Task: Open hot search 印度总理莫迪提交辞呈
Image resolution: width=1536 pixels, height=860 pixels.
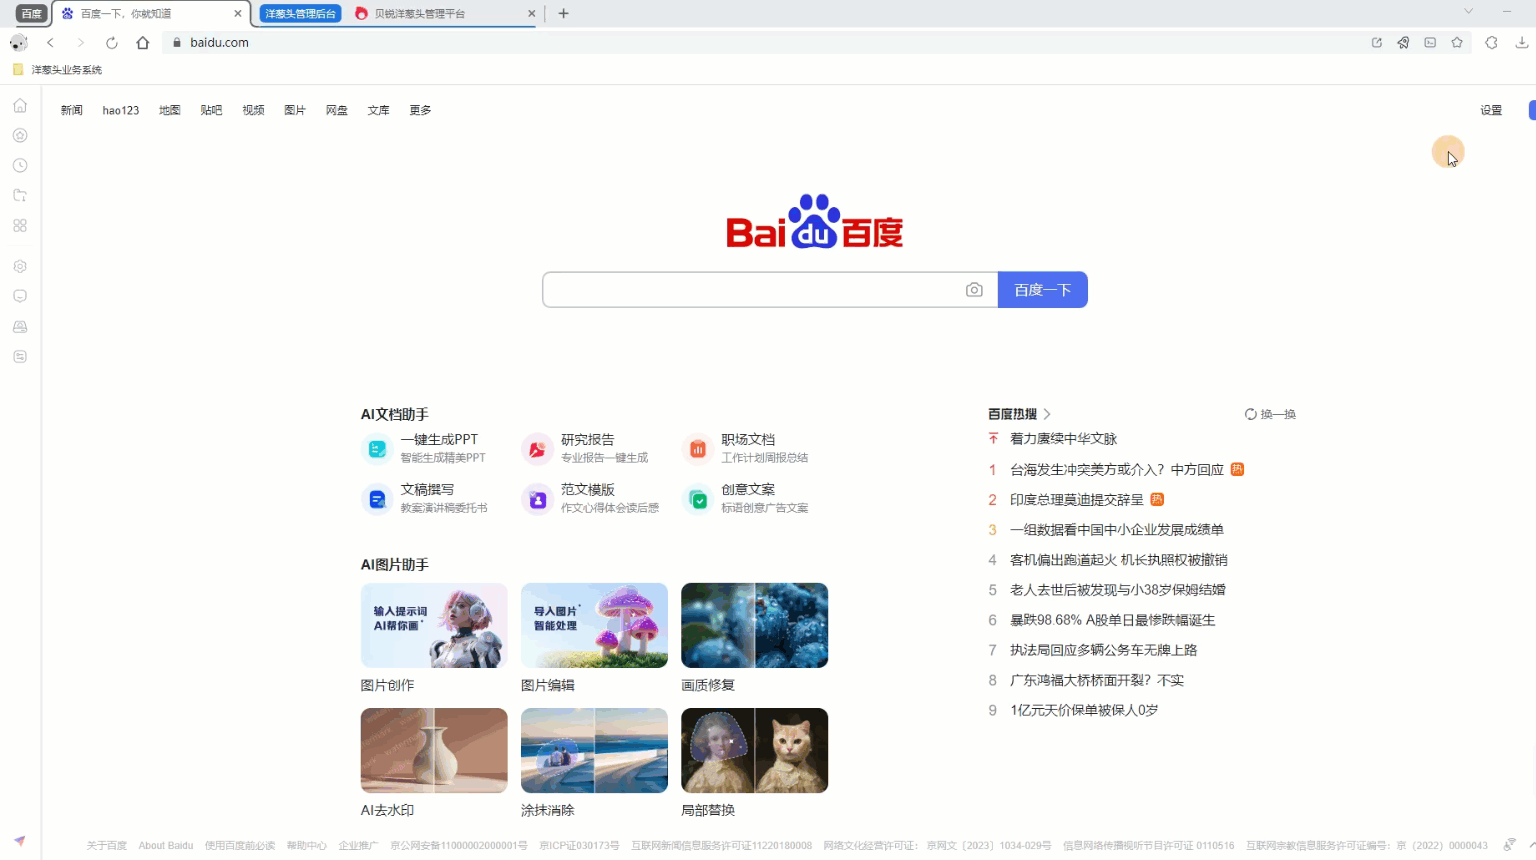Action: click(x=1077, y=500)
